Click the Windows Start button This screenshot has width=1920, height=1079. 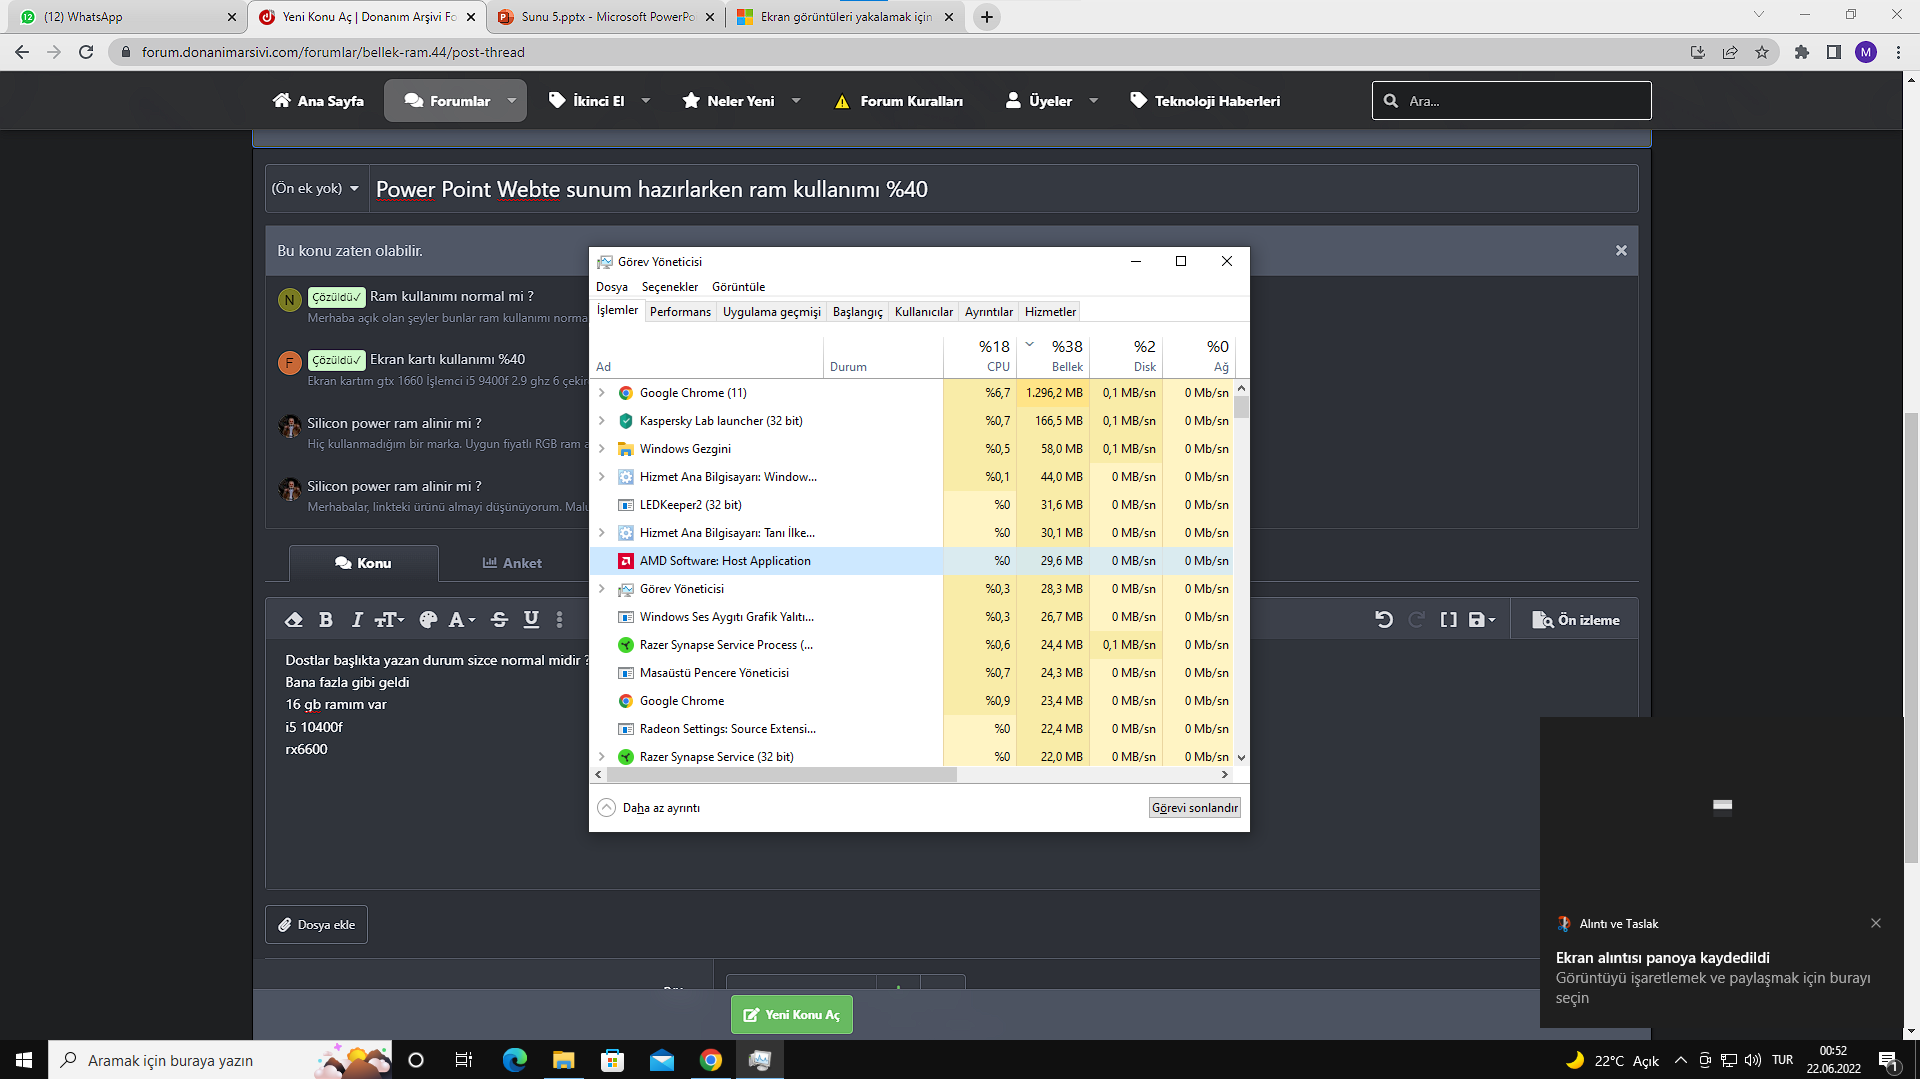click(24, 1060)
